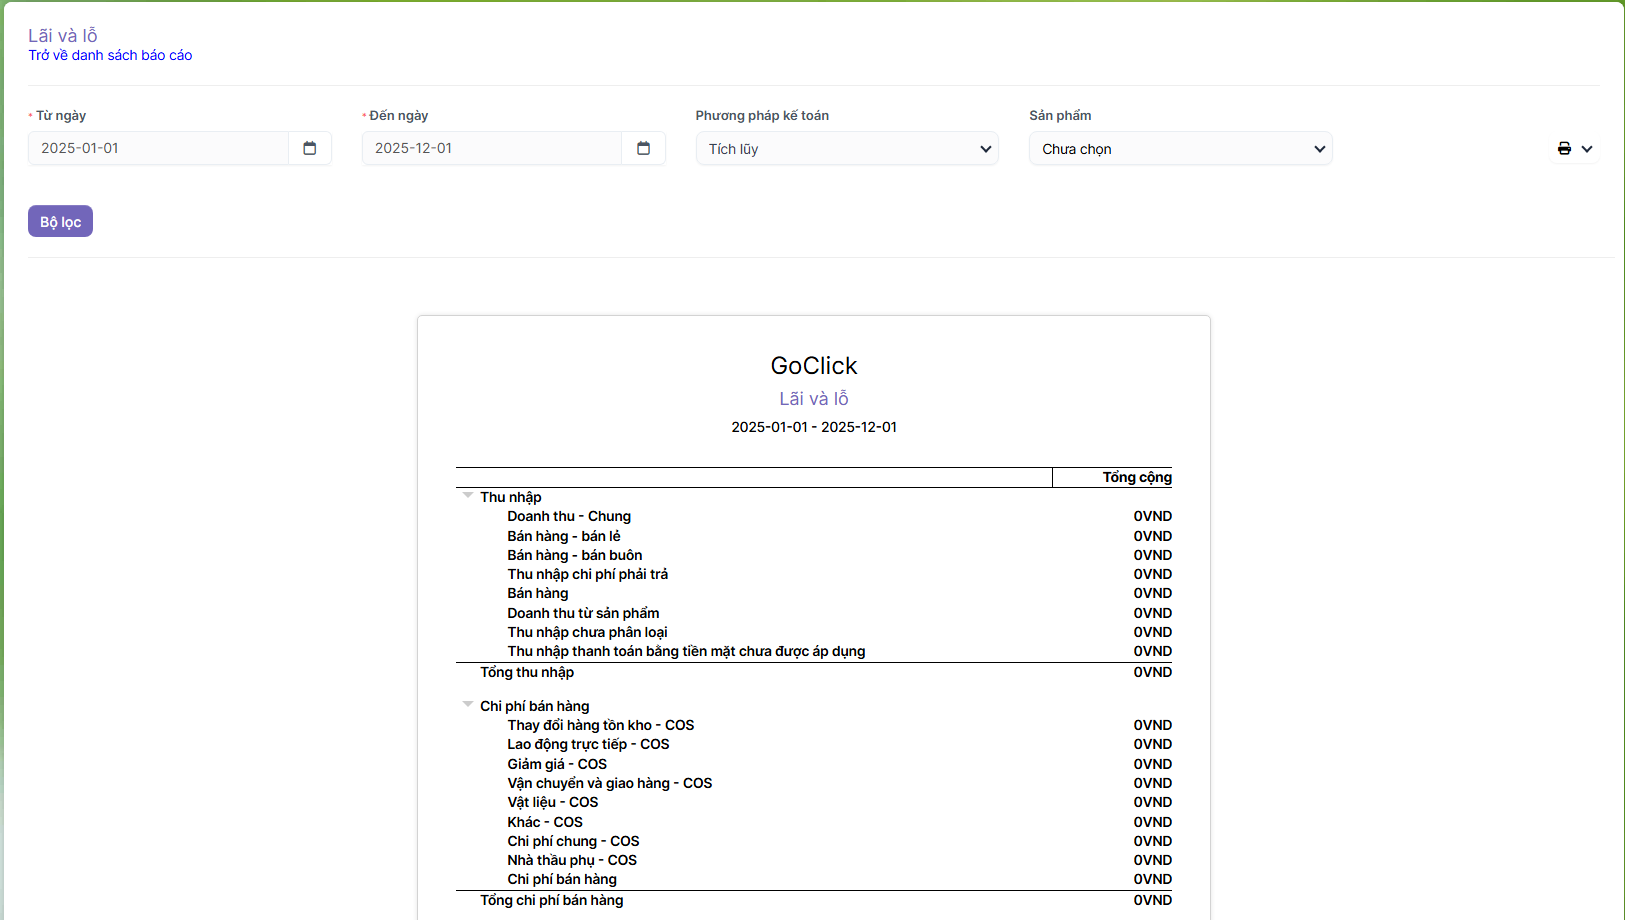Open the From date calendar picker icon
The image size is (1625, 920).
click(x=310, y=148)
